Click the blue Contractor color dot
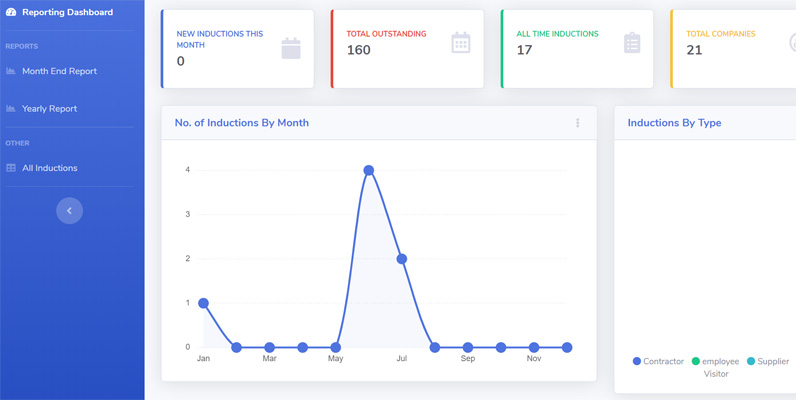 point(637,361)
